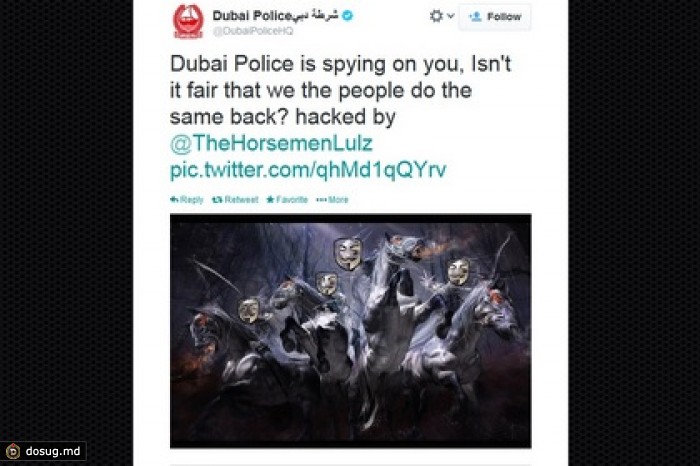
Task: Click the Dubai Police display name
Action: coord(275,16)
